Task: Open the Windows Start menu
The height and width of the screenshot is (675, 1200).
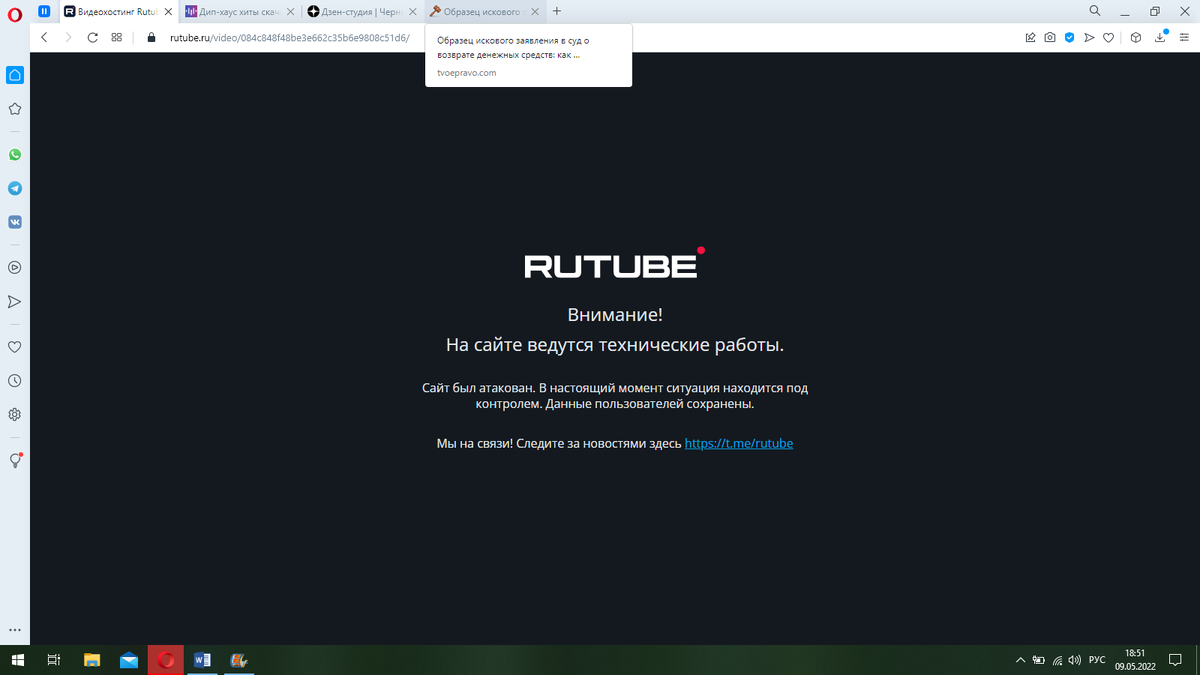Action: coord(17,660)
